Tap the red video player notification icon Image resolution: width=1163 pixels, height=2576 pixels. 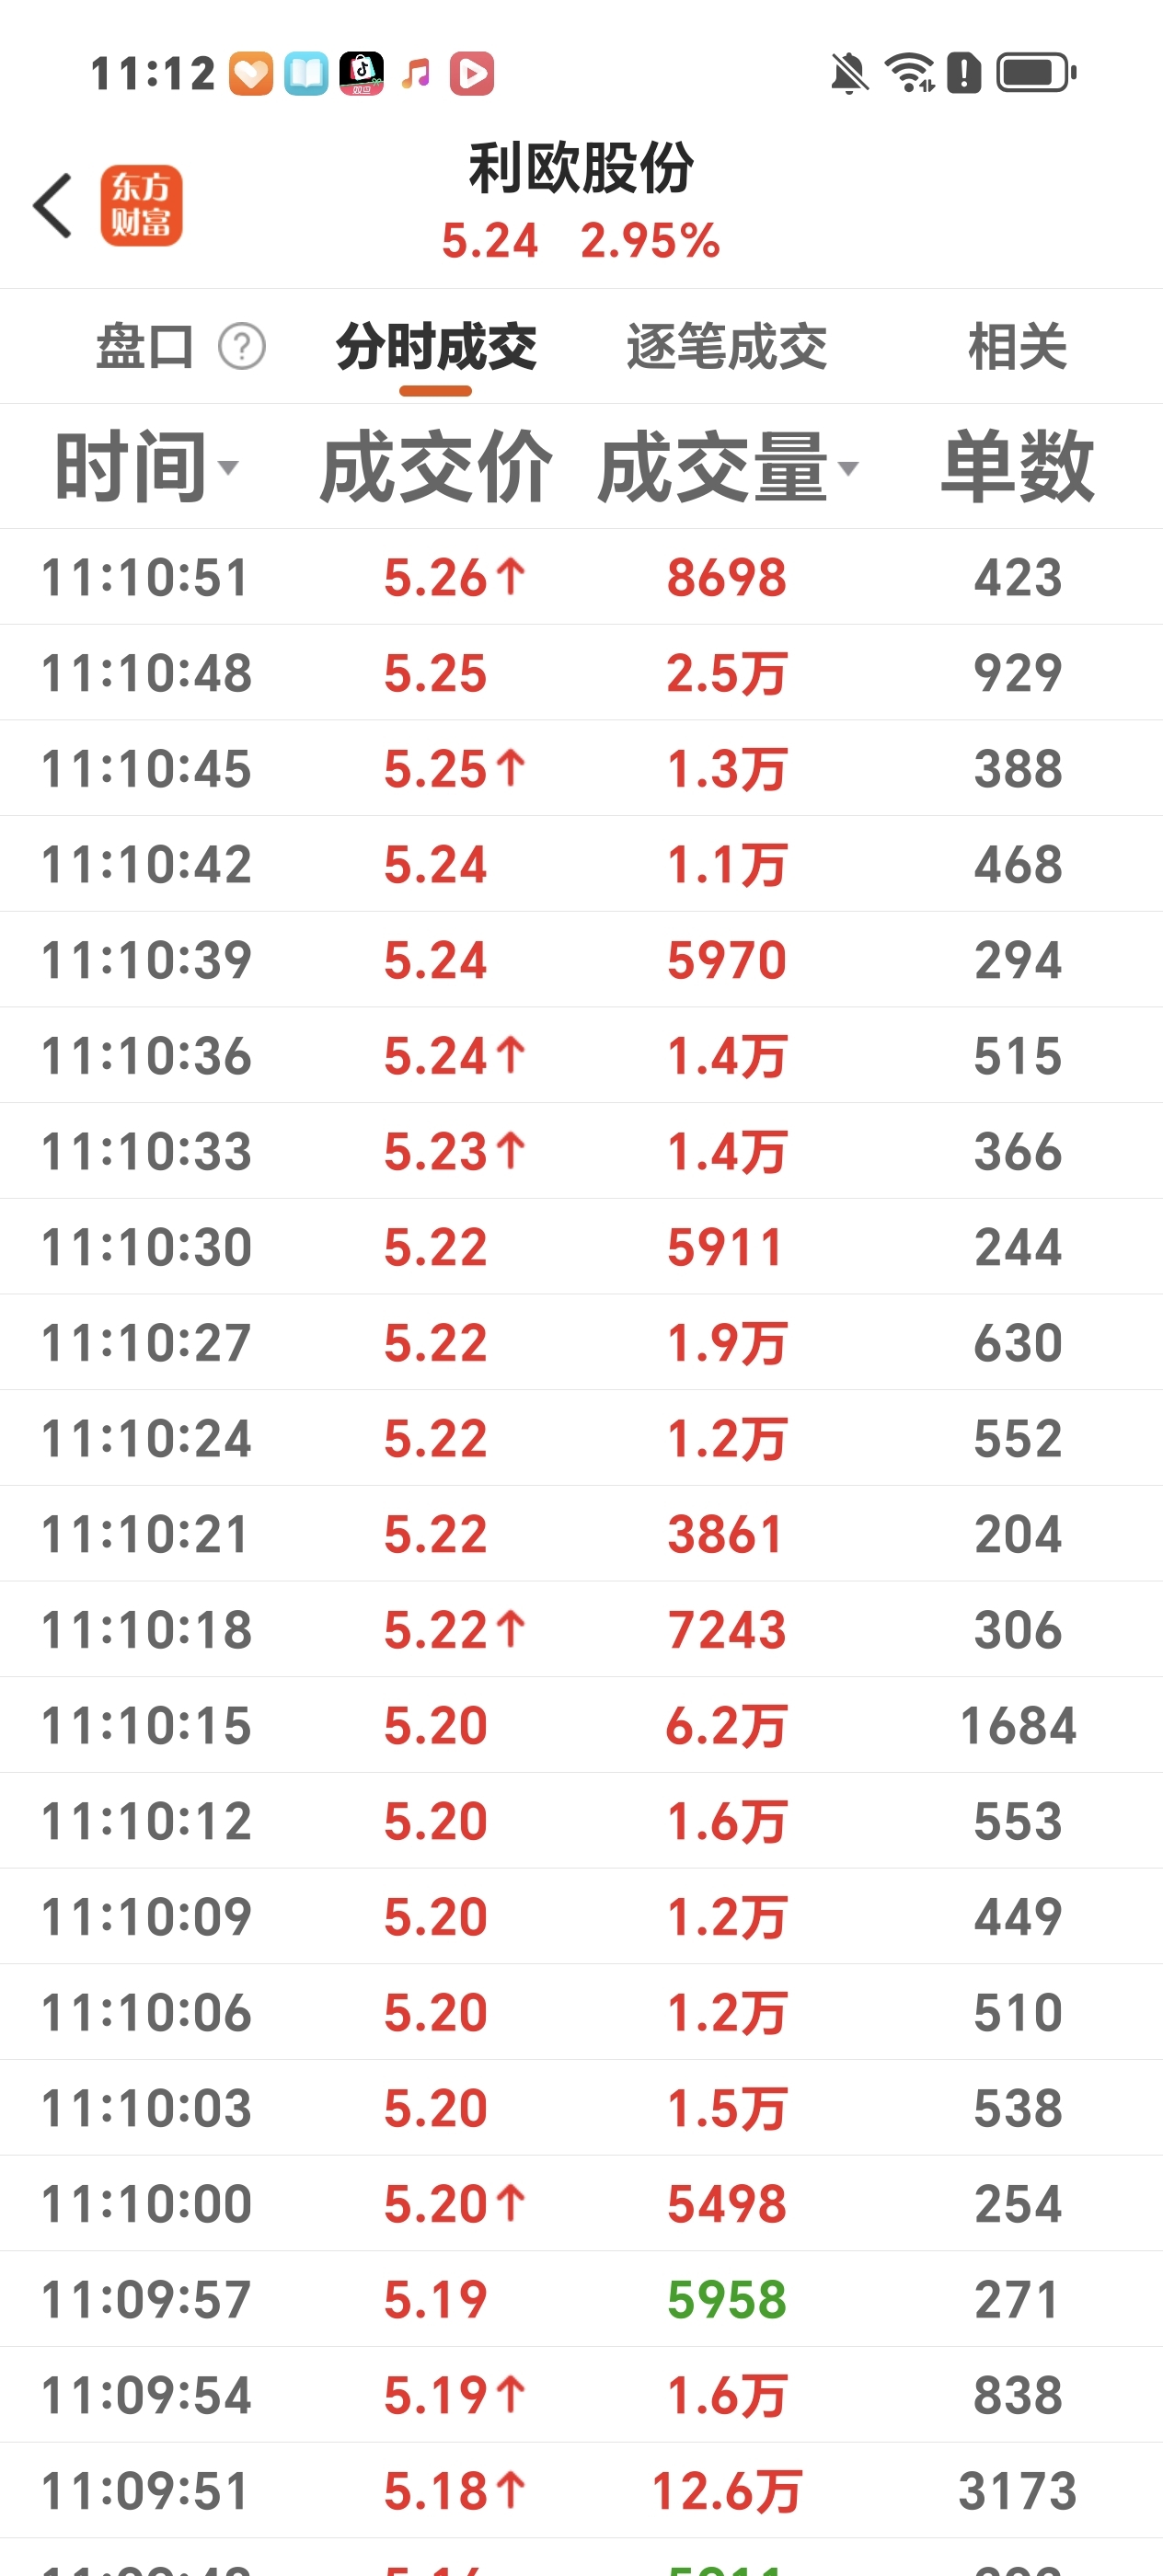472,73
